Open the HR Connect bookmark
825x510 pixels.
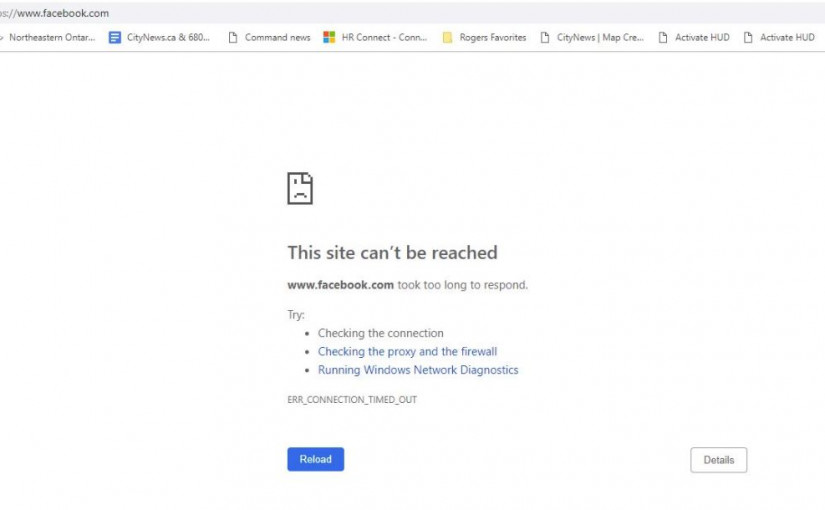[x=376, y=38]
